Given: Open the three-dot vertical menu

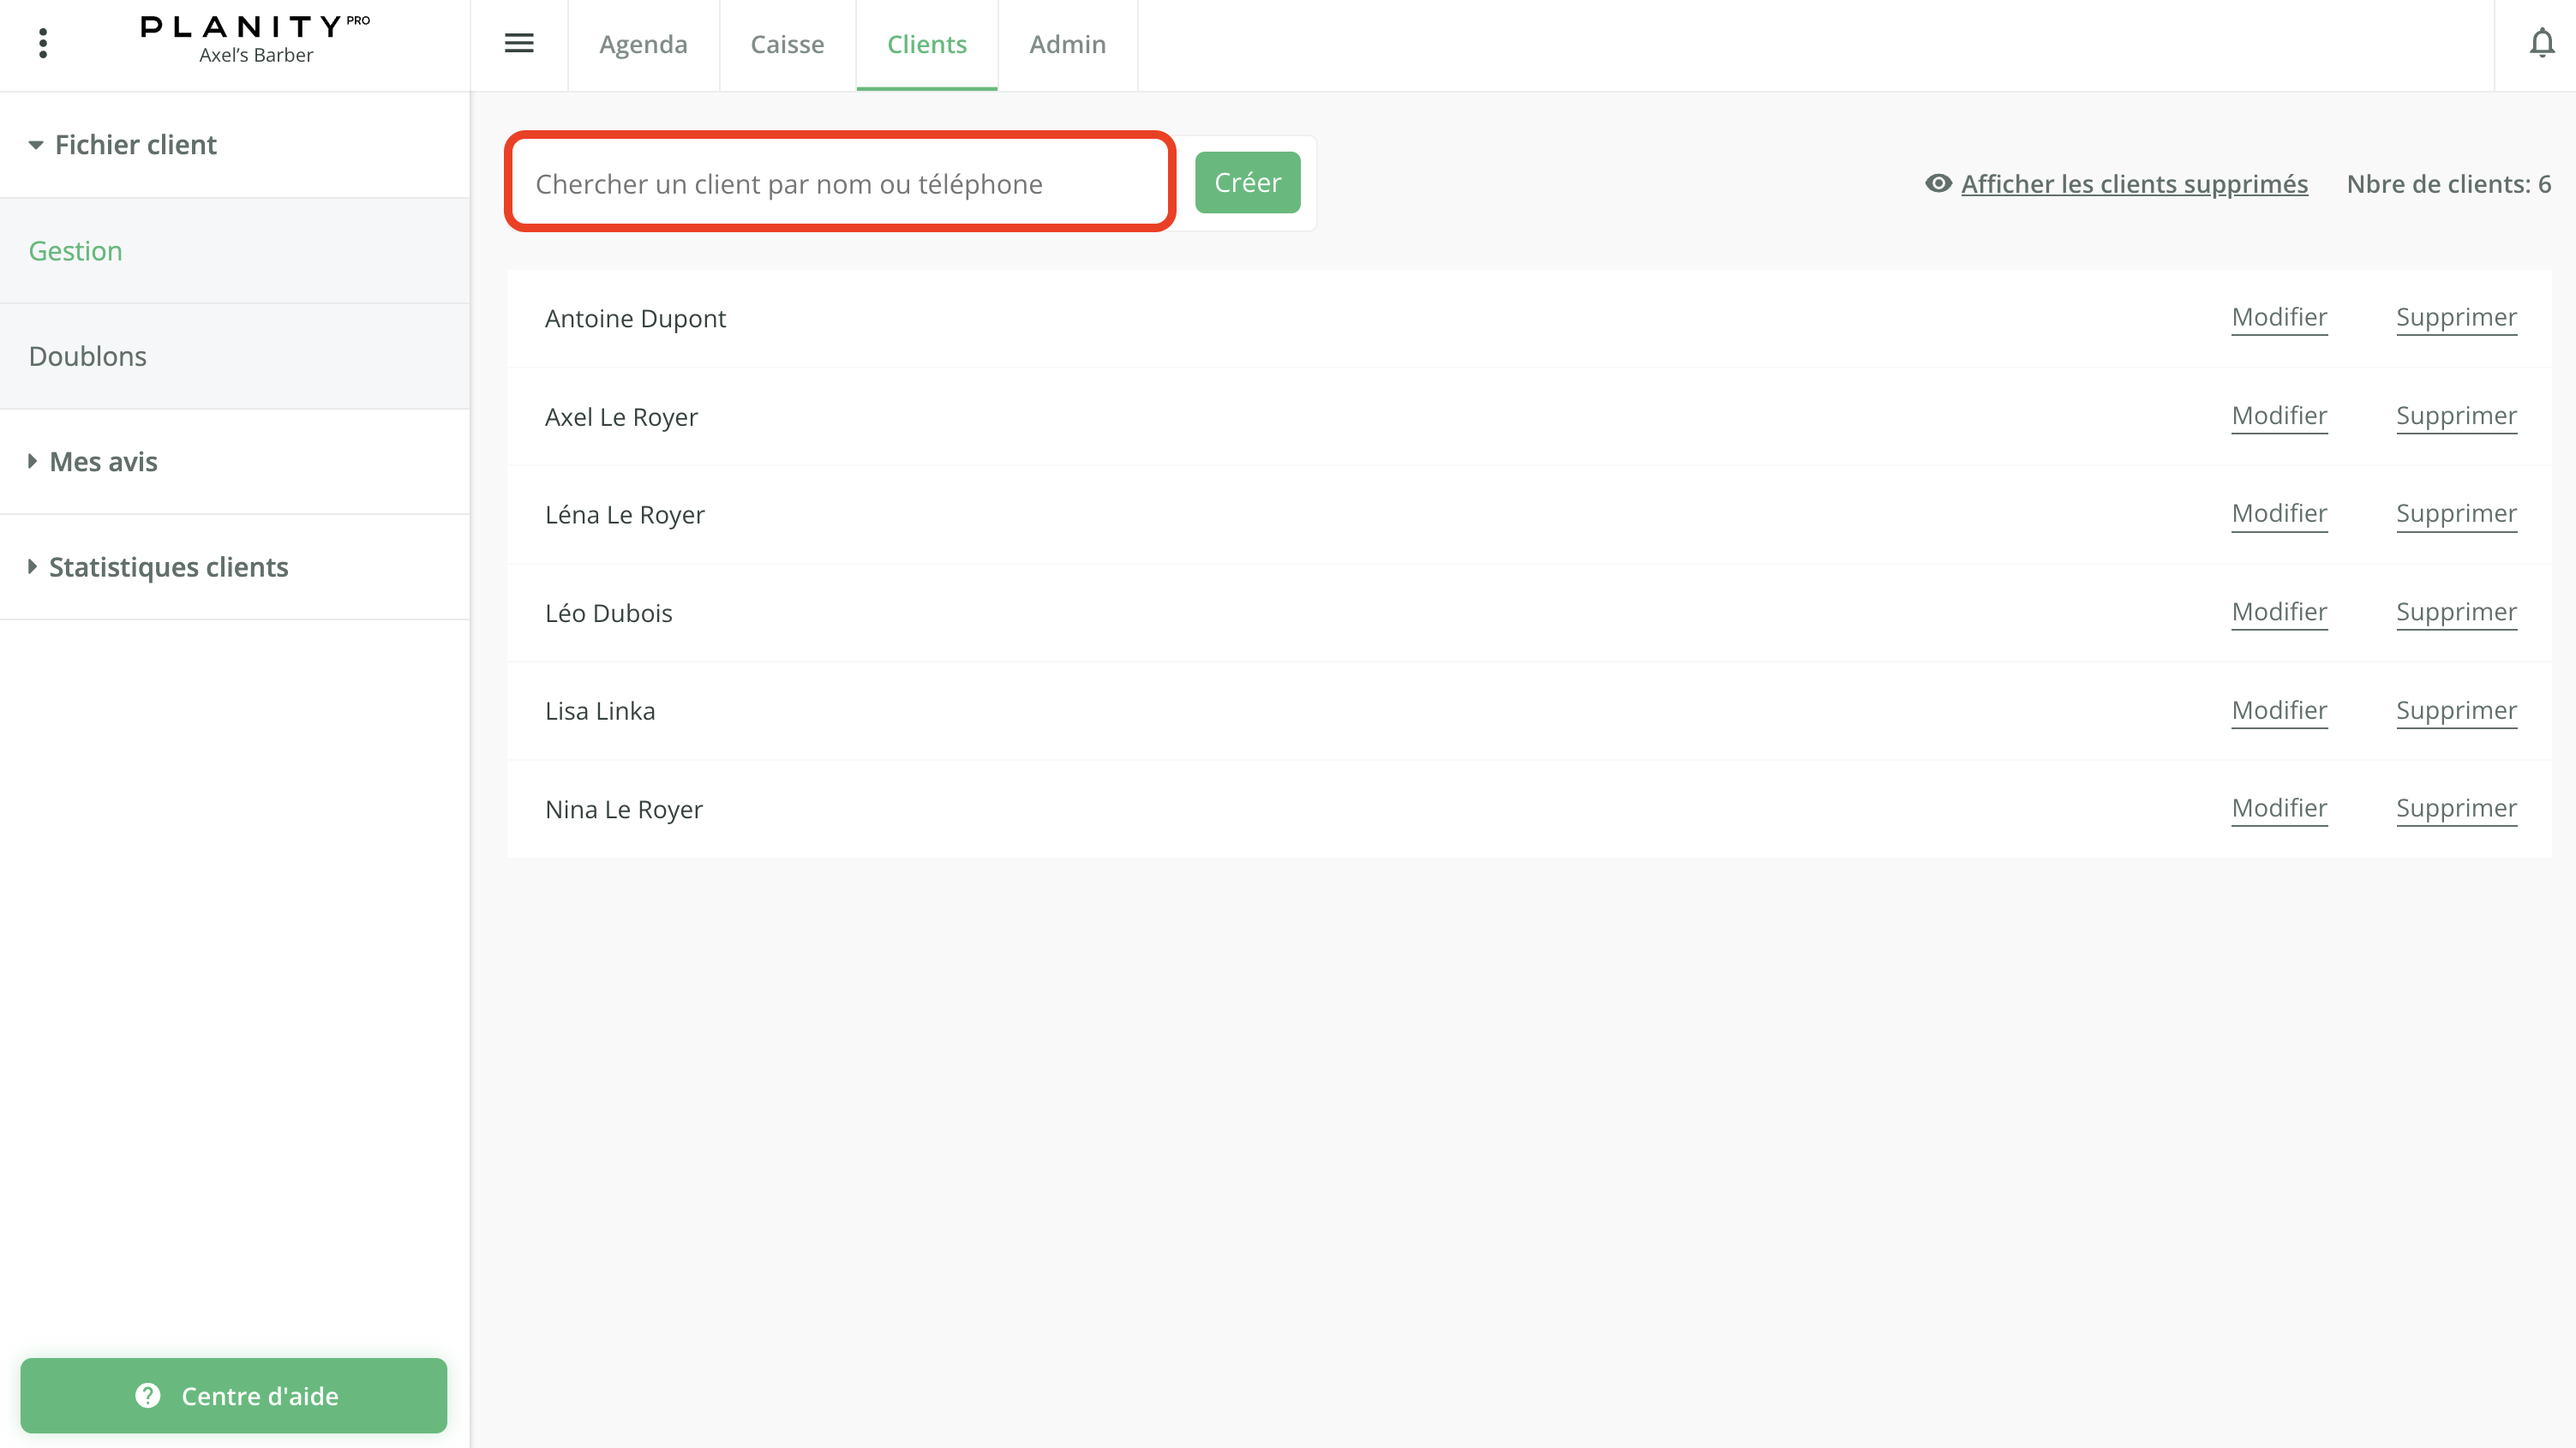Looking at the screenshot, I should (43, 44).
